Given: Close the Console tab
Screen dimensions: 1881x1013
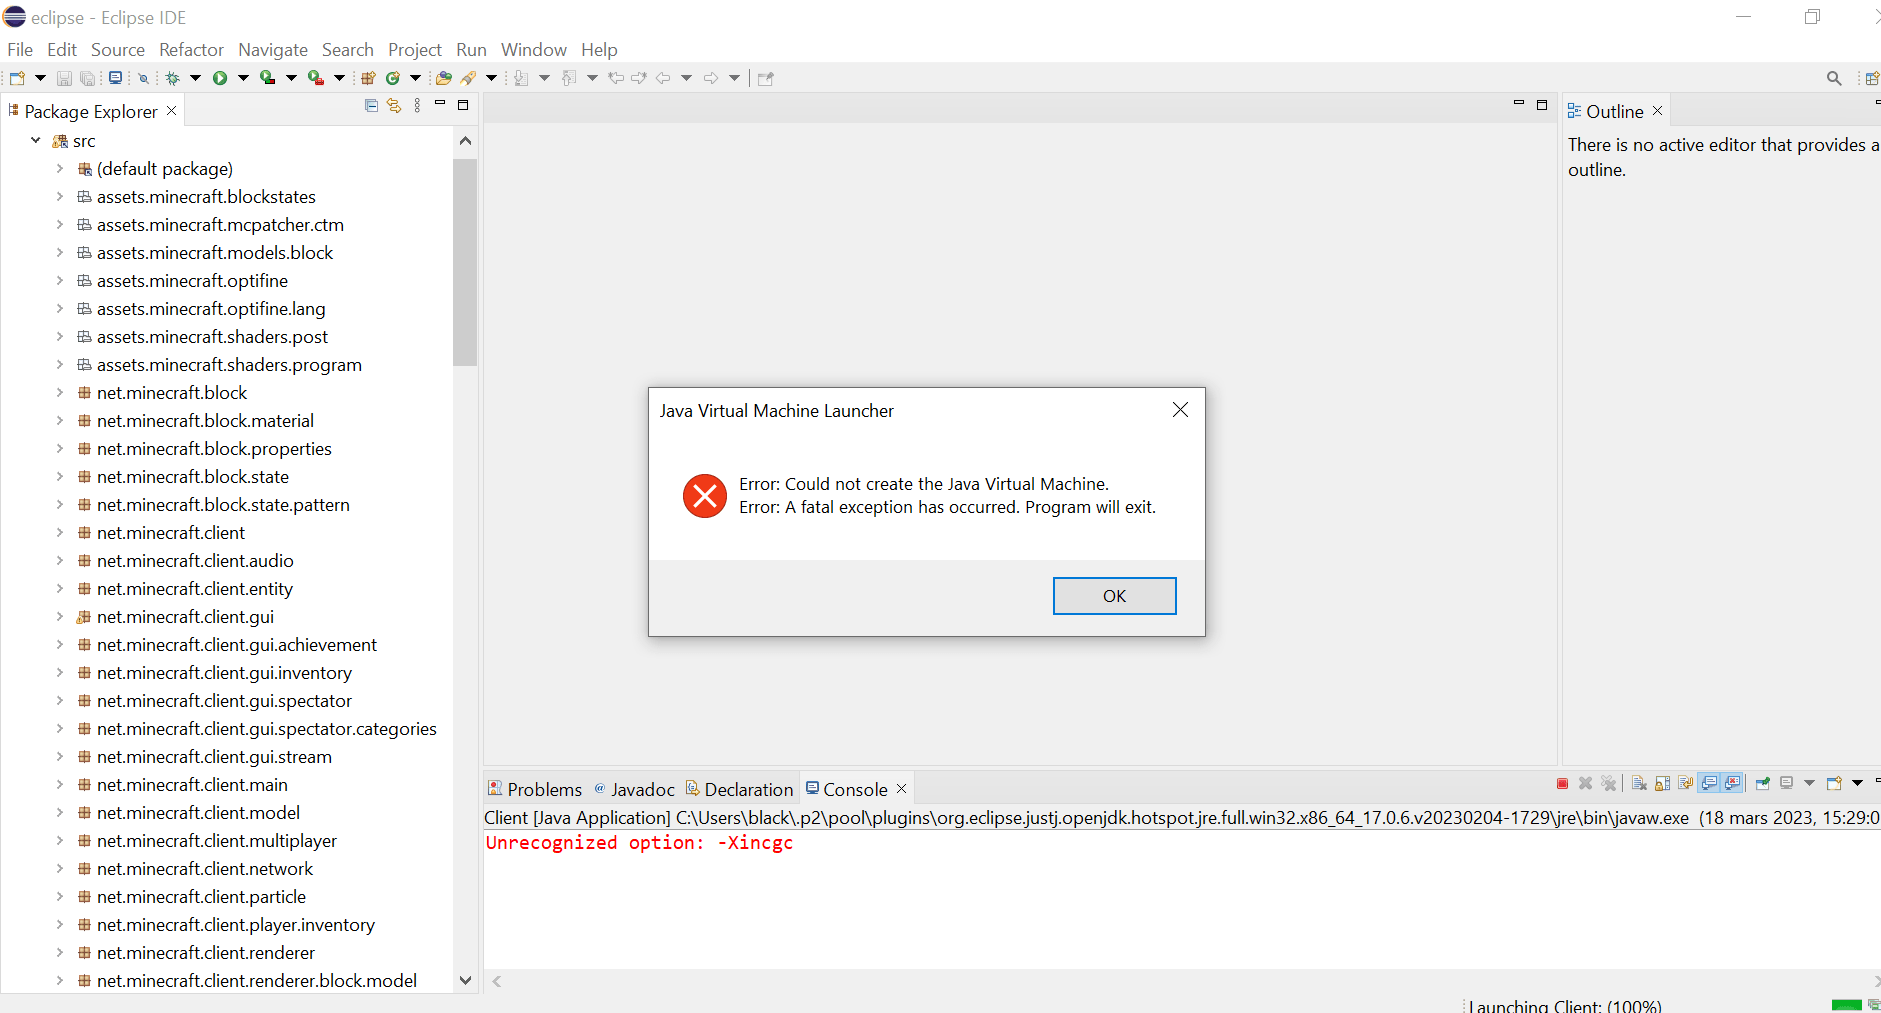Looking at the screenshot, I should coord(902,789).
